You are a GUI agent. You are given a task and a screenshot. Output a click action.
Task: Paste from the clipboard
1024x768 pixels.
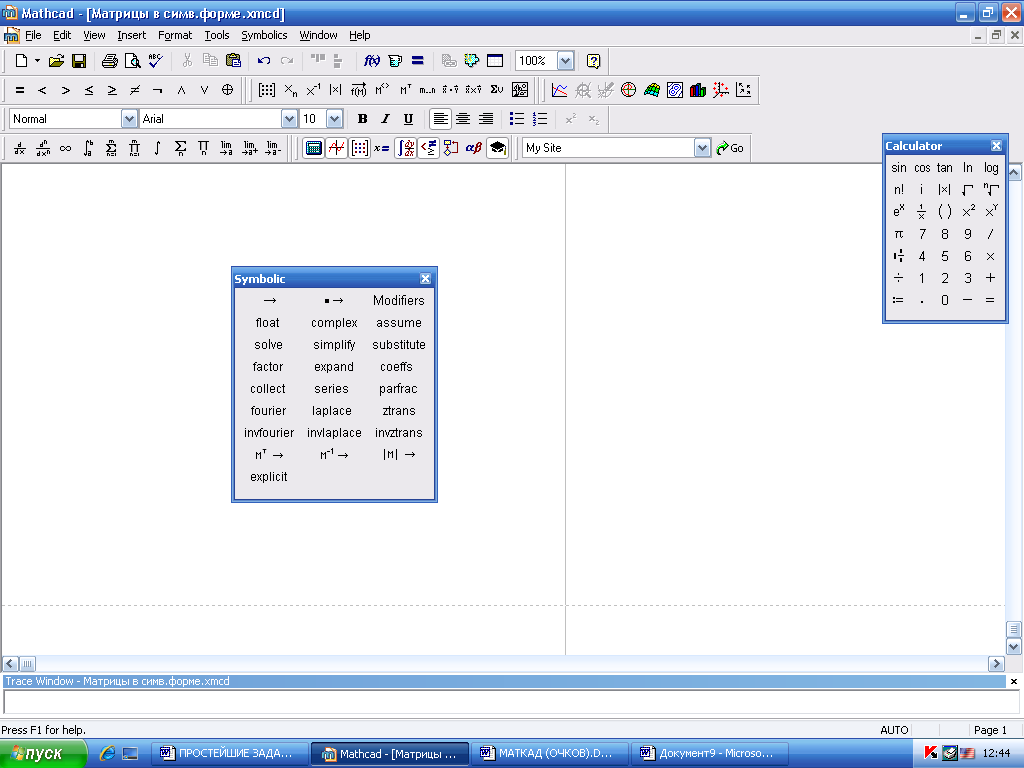233,61
